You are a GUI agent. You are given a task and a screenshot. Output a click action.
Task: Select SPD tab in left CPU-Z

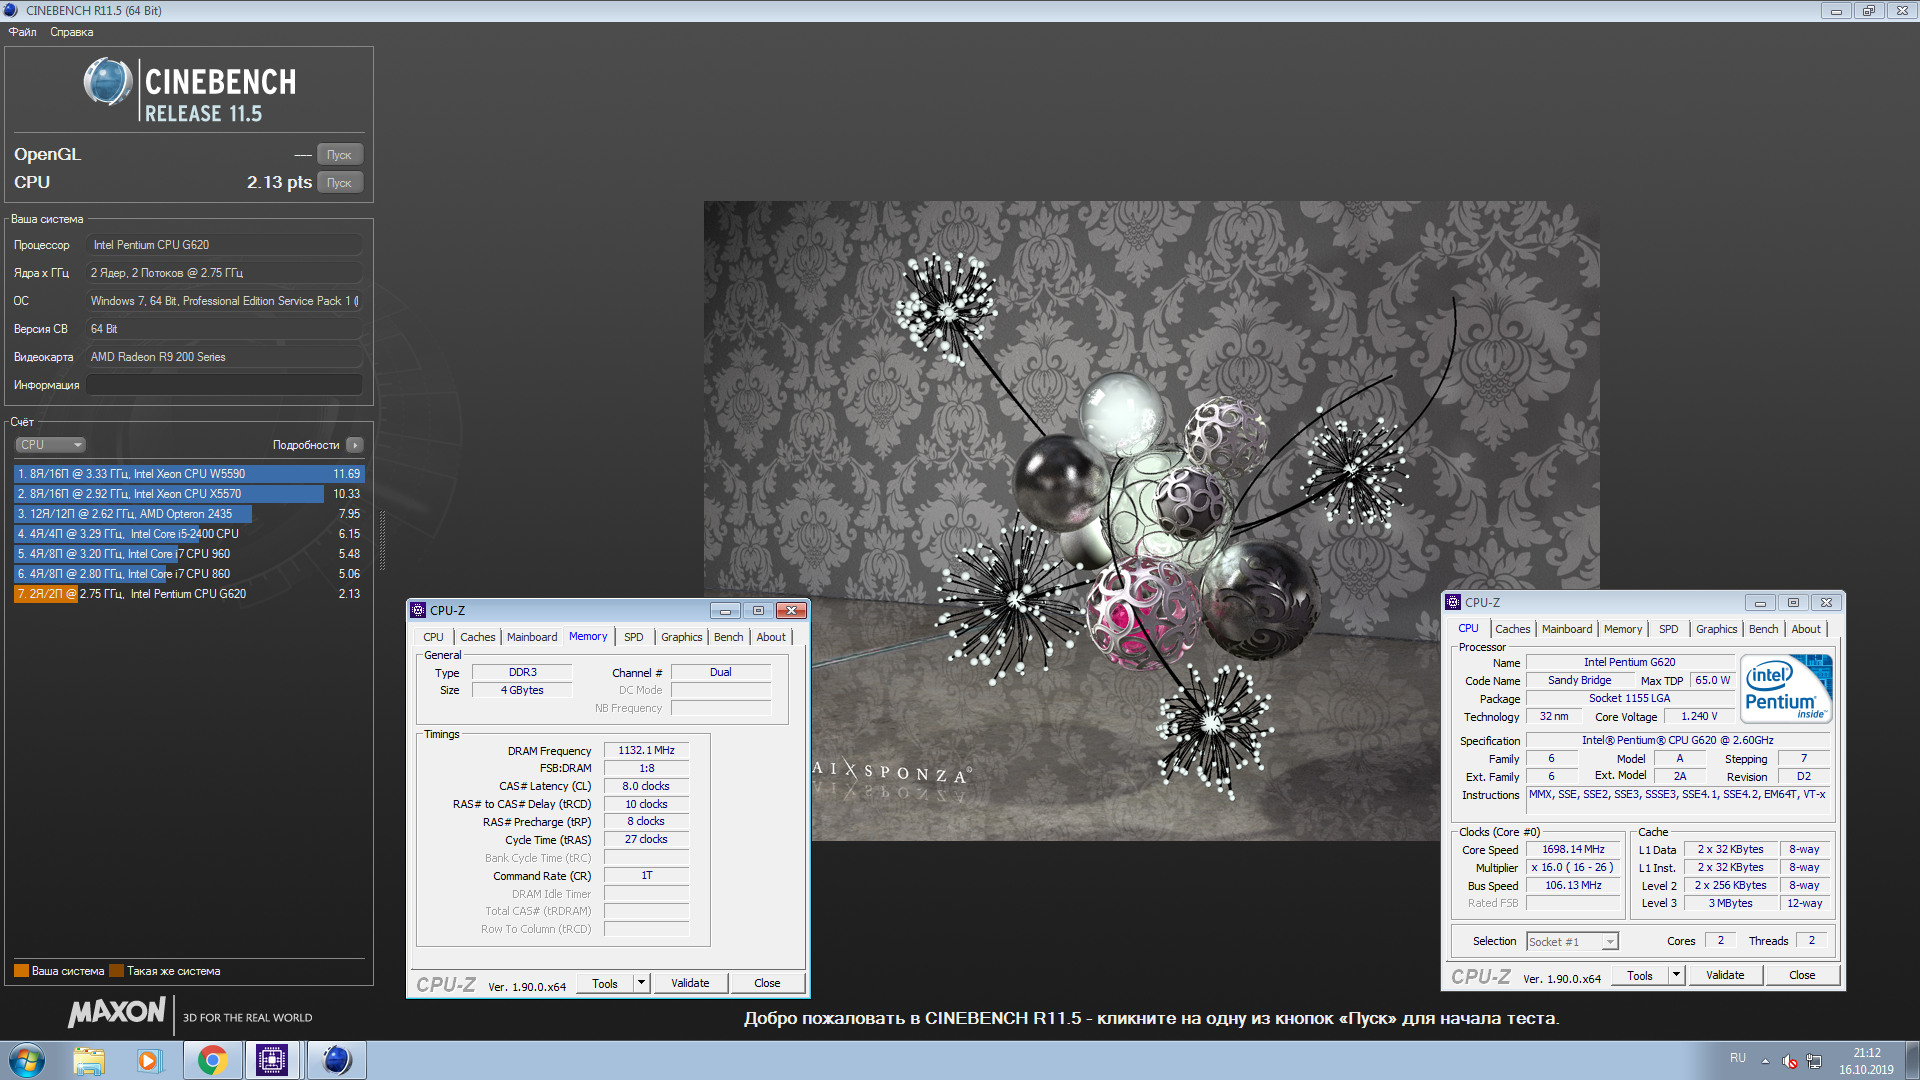634,637
